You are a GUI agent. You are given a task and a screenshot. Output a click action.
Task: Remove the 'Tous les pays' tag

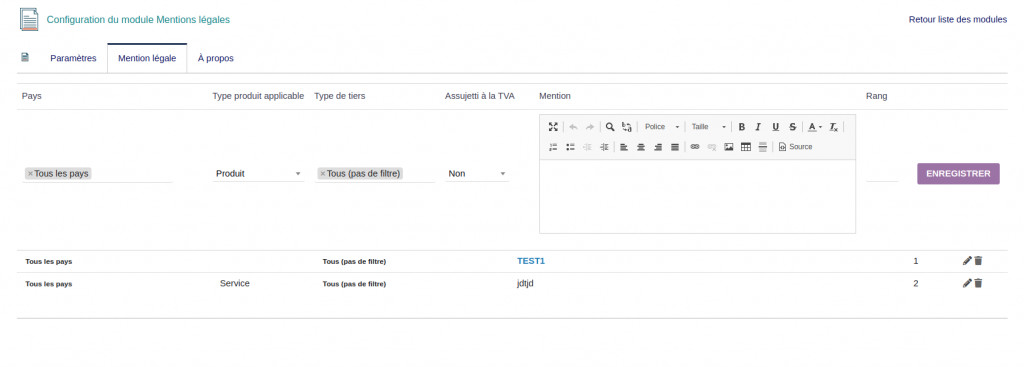pyautogui.click(x=30, y=174)
